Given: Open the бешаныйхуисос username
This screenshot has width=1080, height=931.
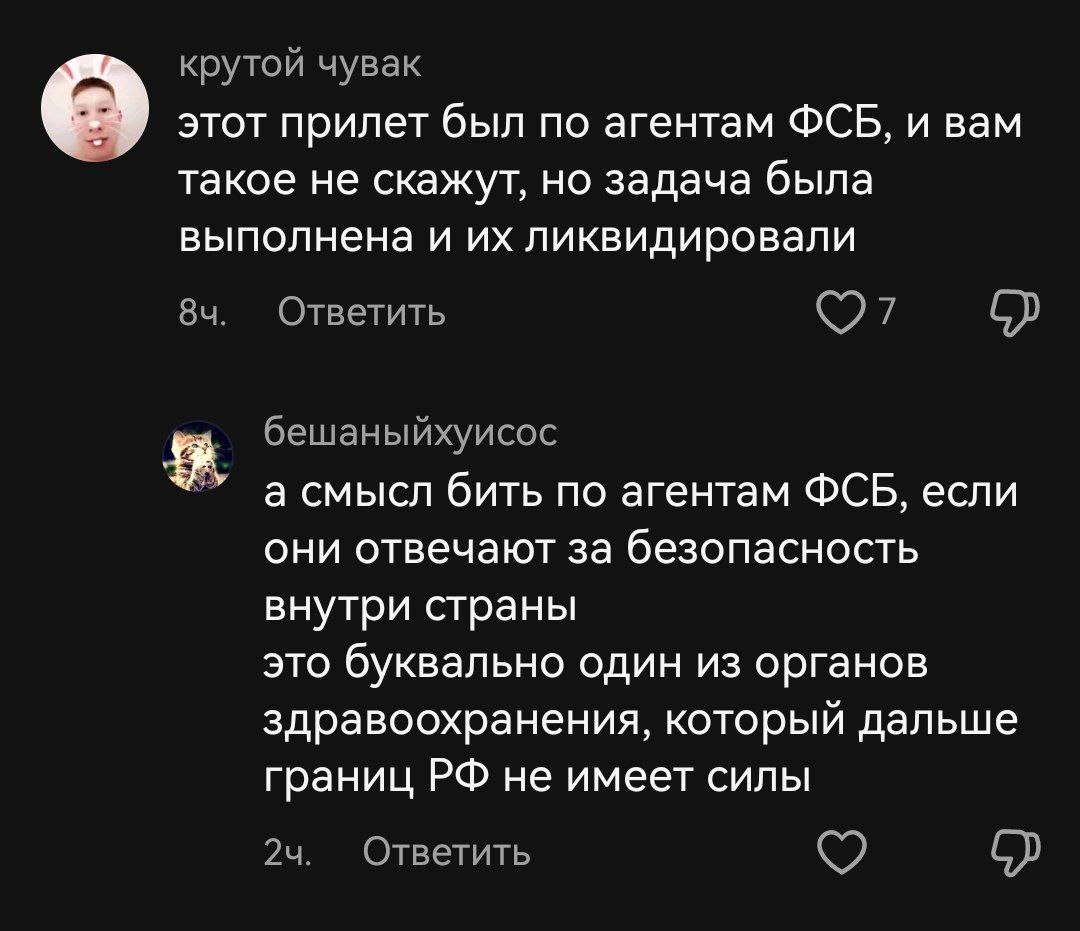Looking at the screenshot, I should 411,431.
